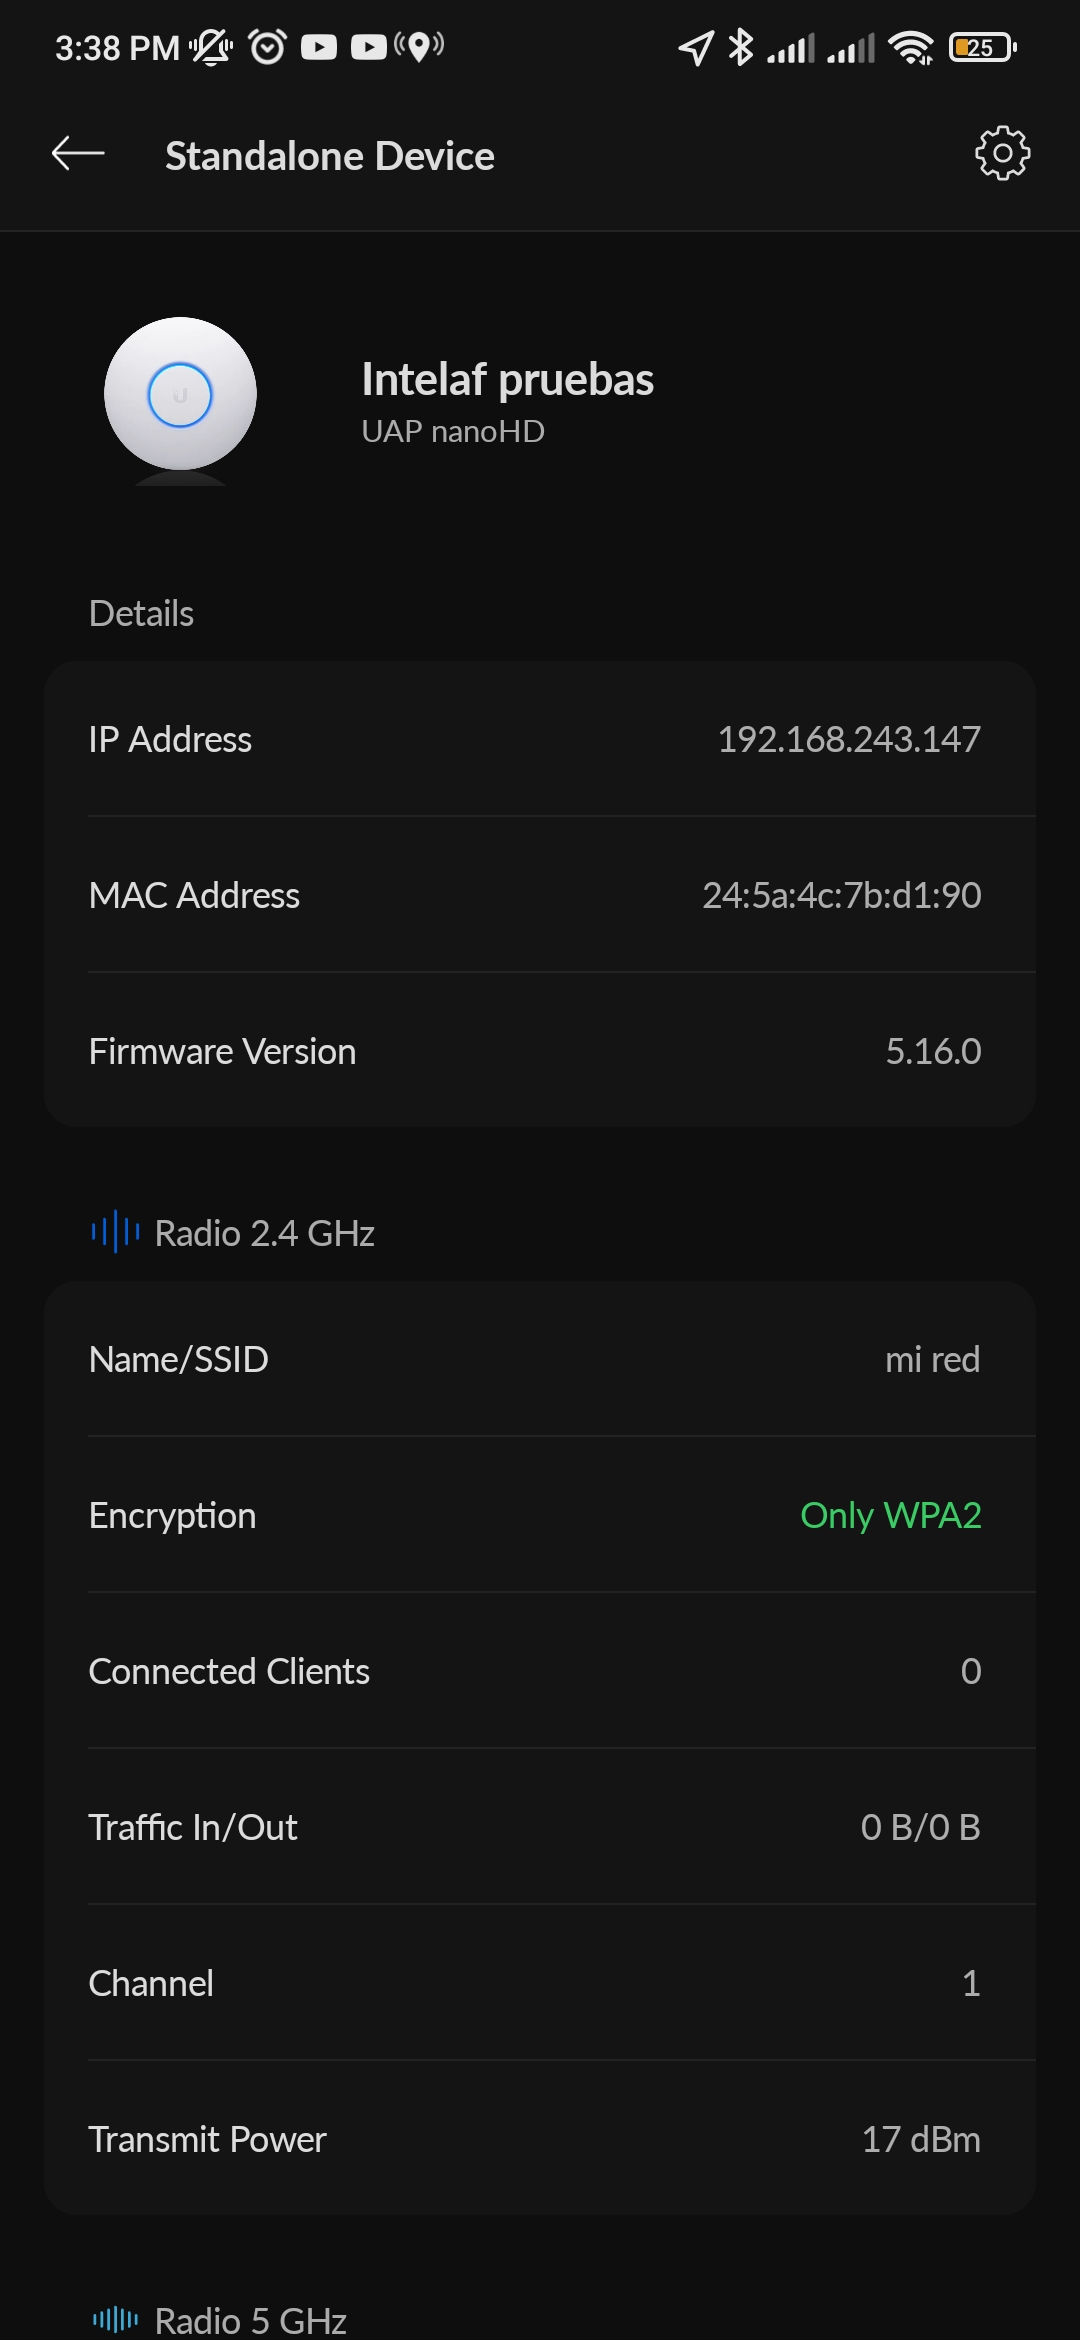Tap the Radio 5 GHz waveform icon
1080x2340 pixels.
pyautogui.click(x=115, y=2319)
